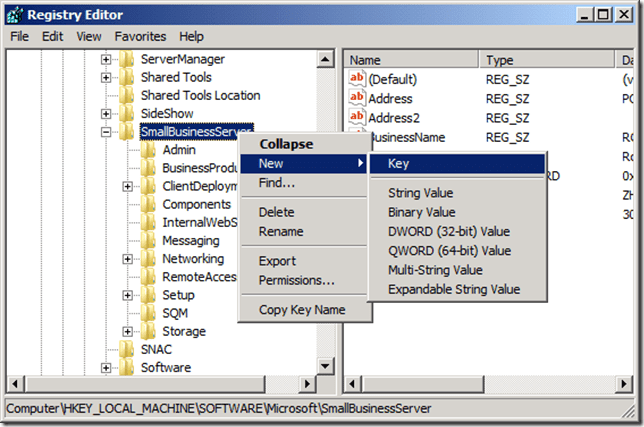Click the Software folder icon
The width and height of the screenshot is (644, 427).
(x=126, y=367)
